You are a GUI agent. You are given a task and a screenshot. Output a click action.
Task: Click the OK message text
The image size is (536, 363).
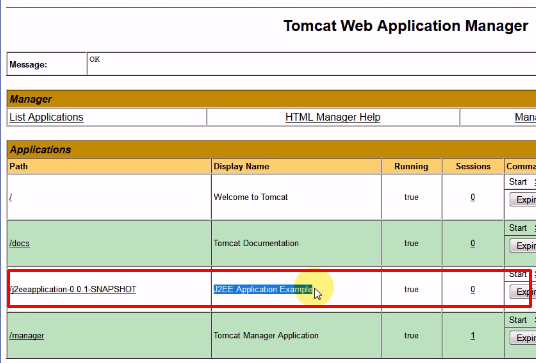(x=95, y=59)
